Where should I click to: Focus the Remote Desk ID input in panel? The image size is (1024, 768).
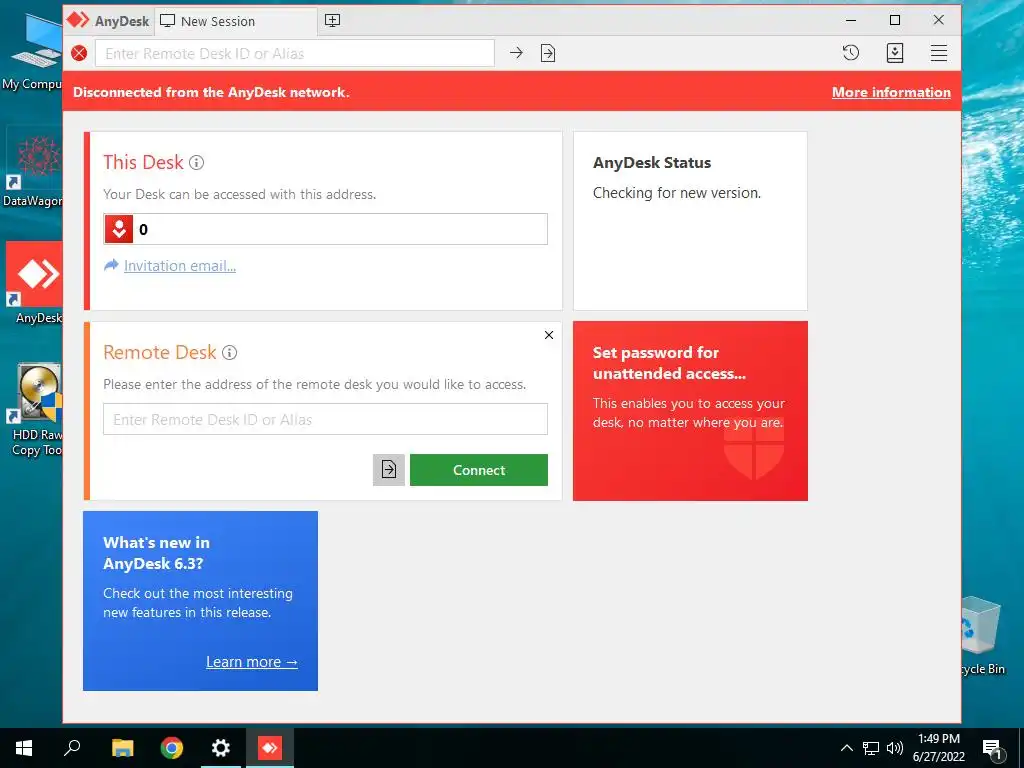click(325, 419)
